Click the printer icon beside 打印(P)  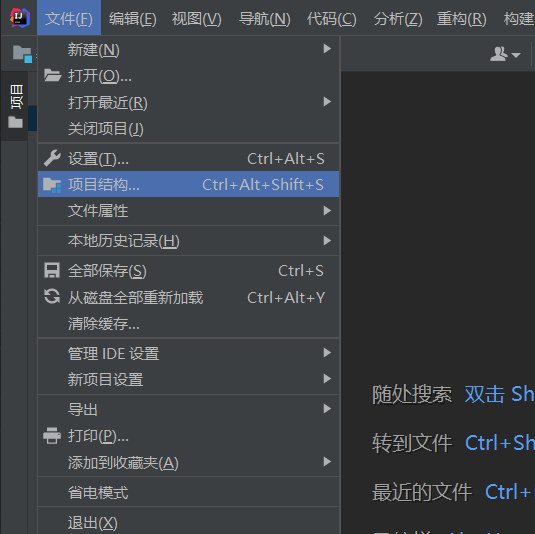click(52, 435)
